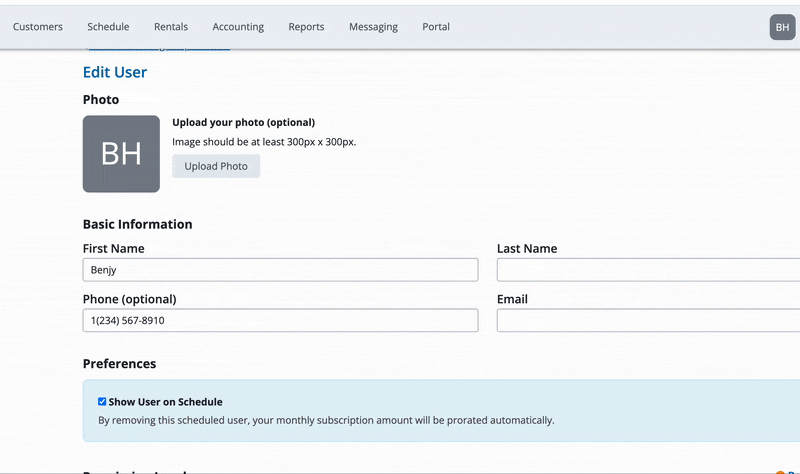This screenshot has height=474, width=800.
Task: Click the subscription proration notice text
Action: click(326, 420)
